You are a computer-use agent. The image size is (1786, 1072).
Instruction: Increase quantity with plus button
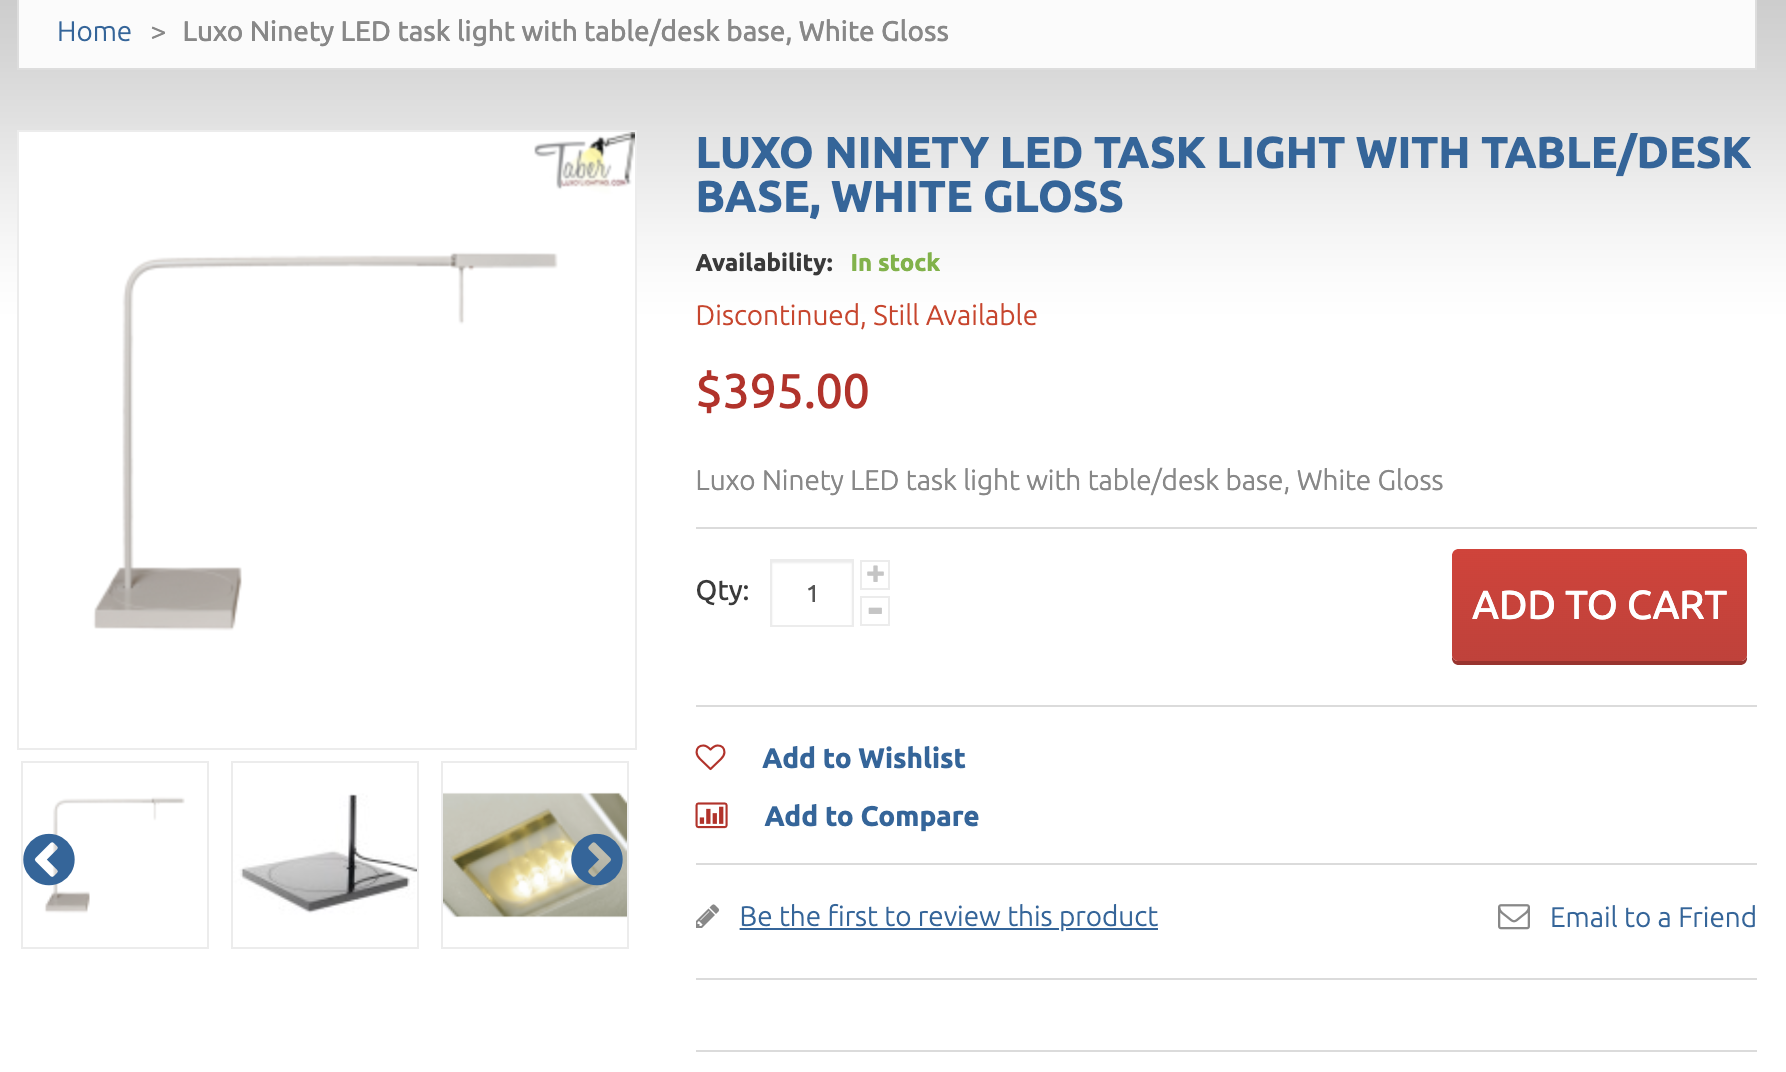click(x=875, y=574)
